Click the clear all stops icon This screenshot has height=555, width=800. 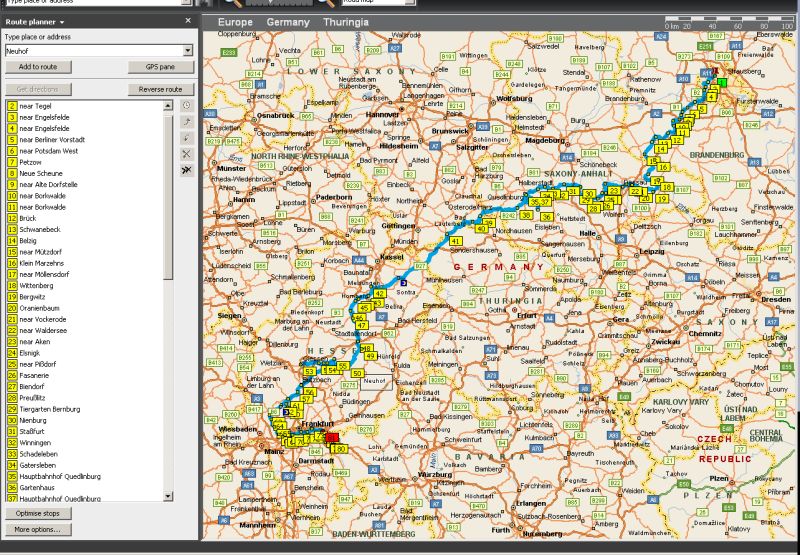[186, 171]
